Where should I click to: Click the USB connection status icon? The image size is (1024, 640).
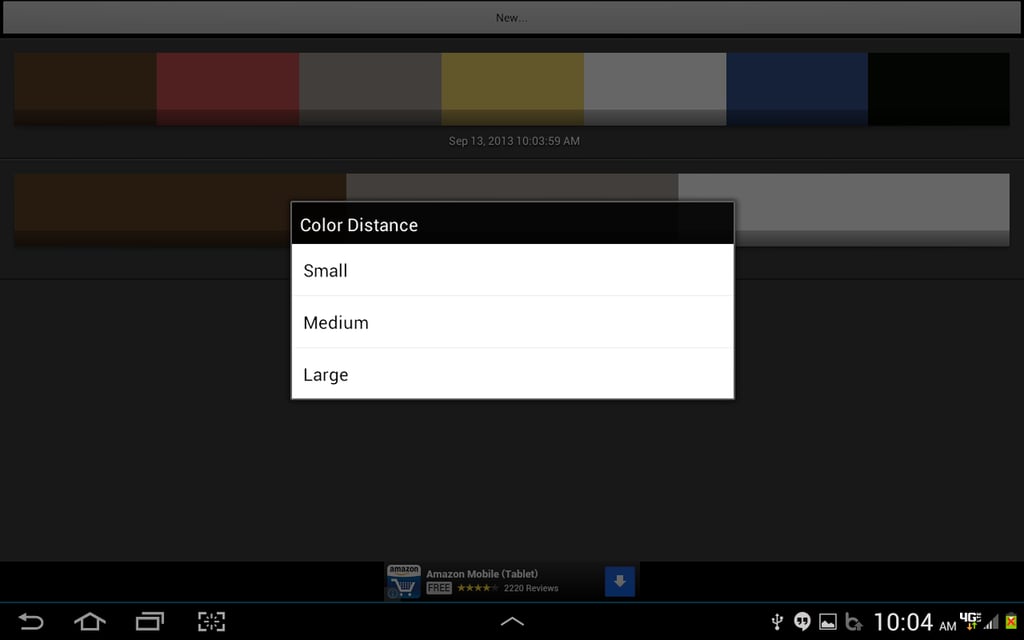tap(777, 621)
